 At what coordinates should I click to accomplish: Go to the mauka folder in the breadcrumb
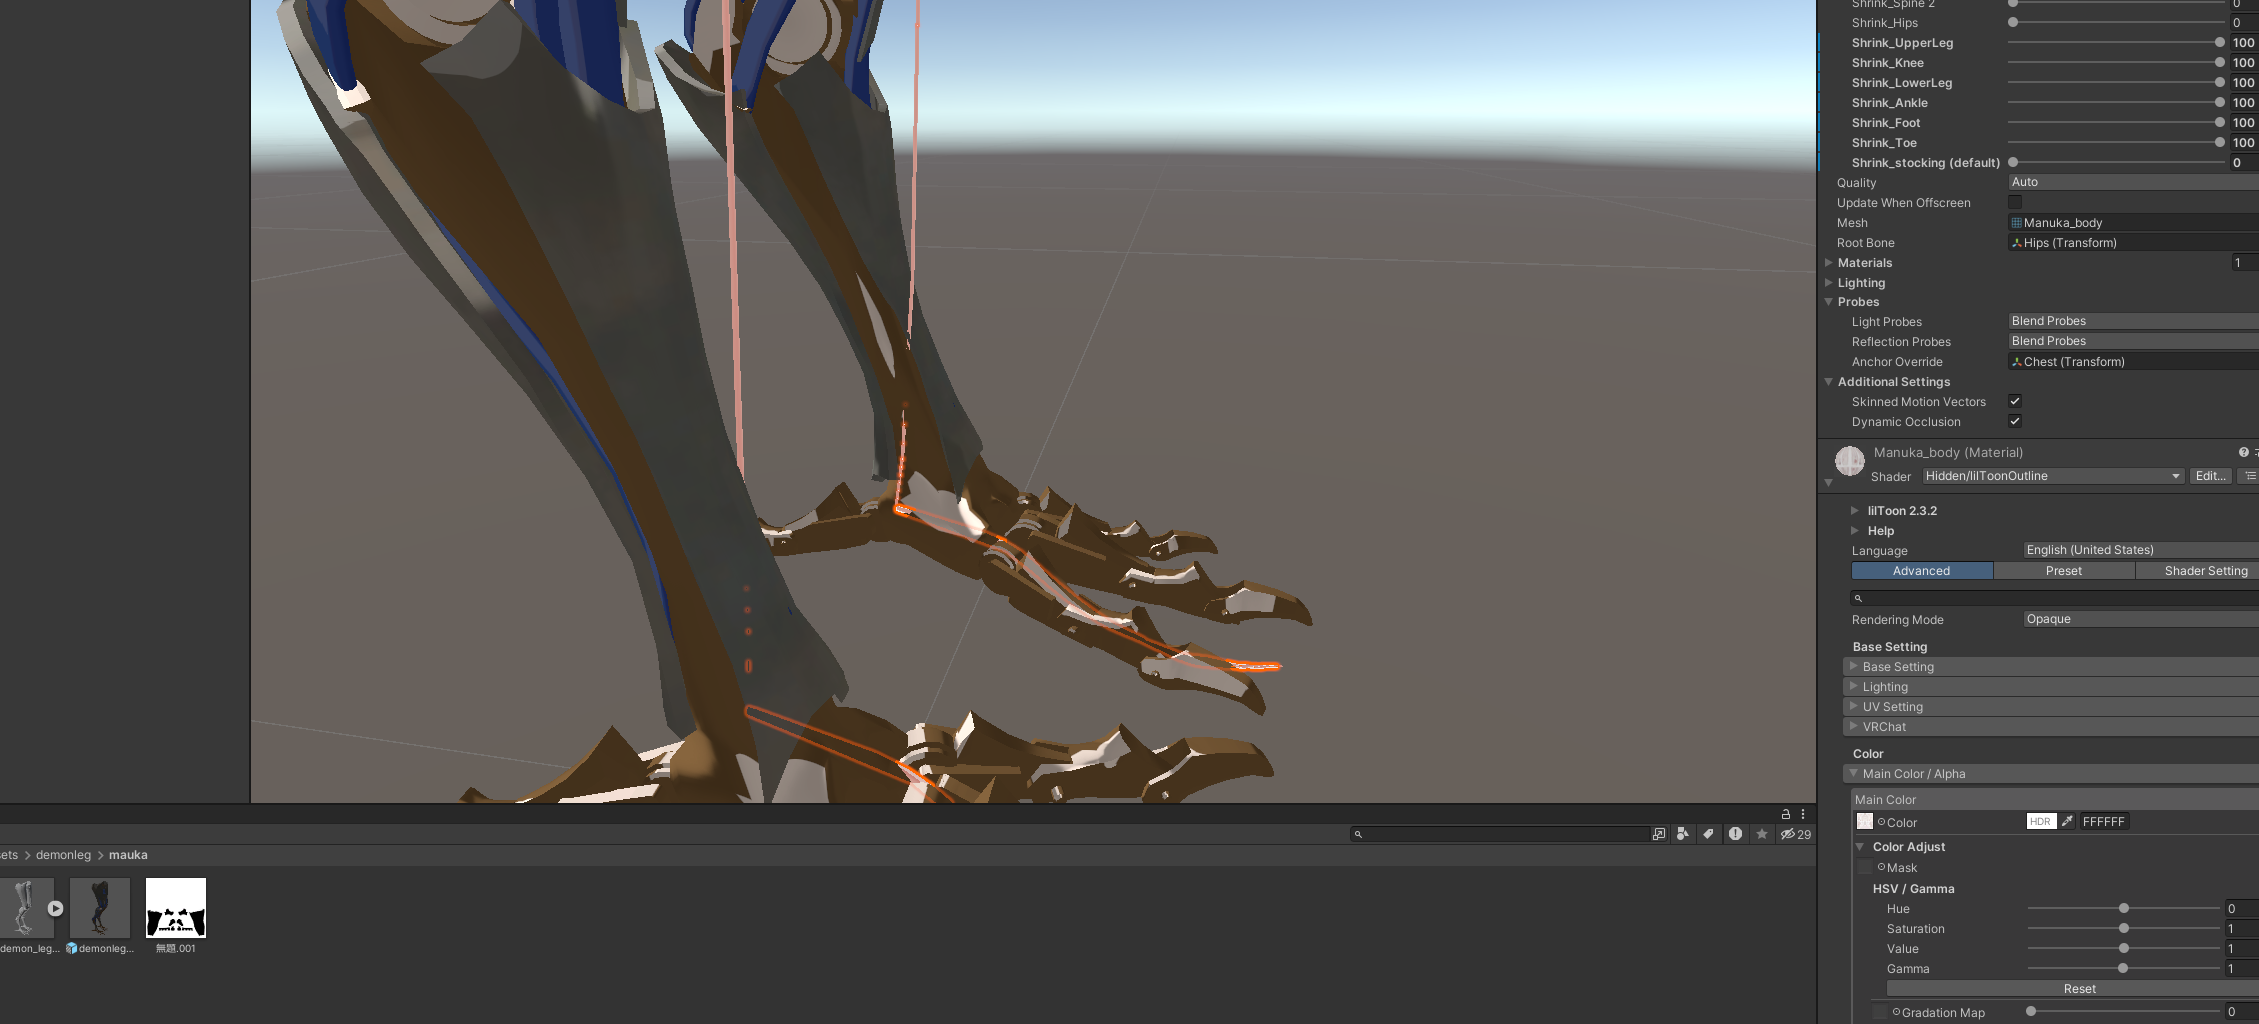click(x=128, y=855)
